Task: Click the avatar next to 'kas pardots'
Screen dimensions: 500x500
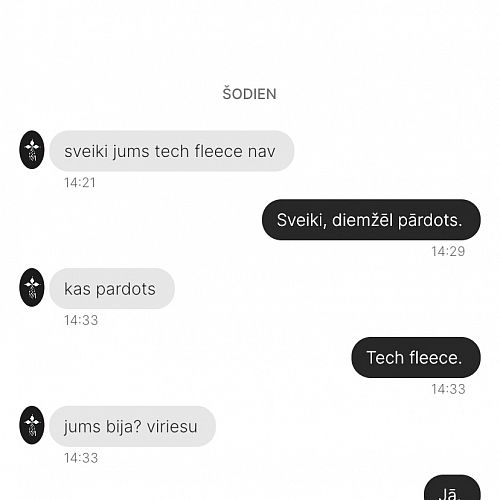Action: 32,287
